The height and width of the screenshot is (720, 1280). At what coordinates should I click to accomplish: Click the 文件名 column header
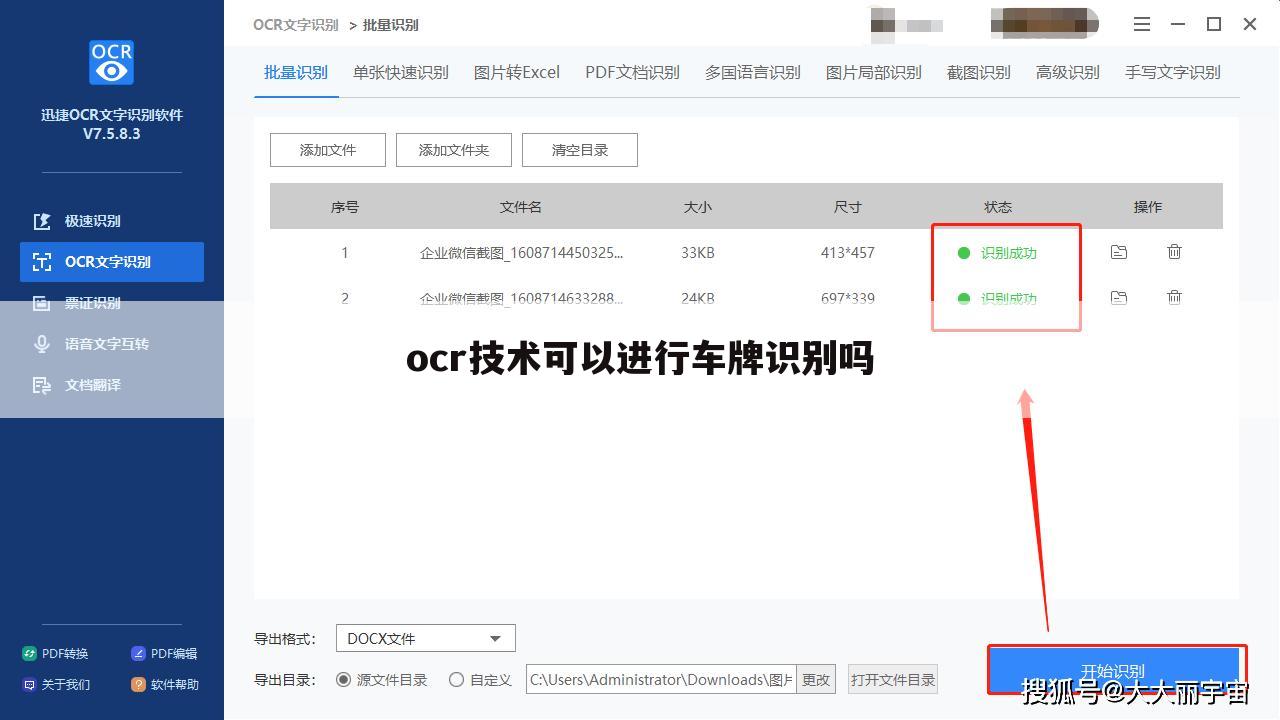coord(521,207)
